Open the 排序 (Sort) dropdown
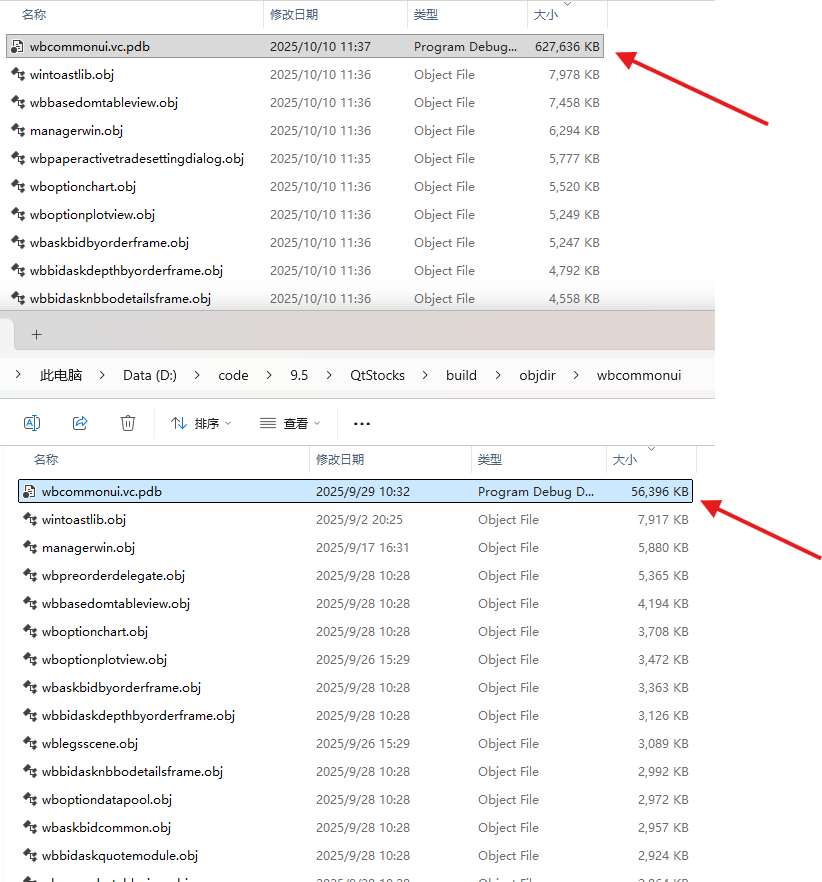The height and width of the screenshot is (882, 822). (x=201, y=424)
